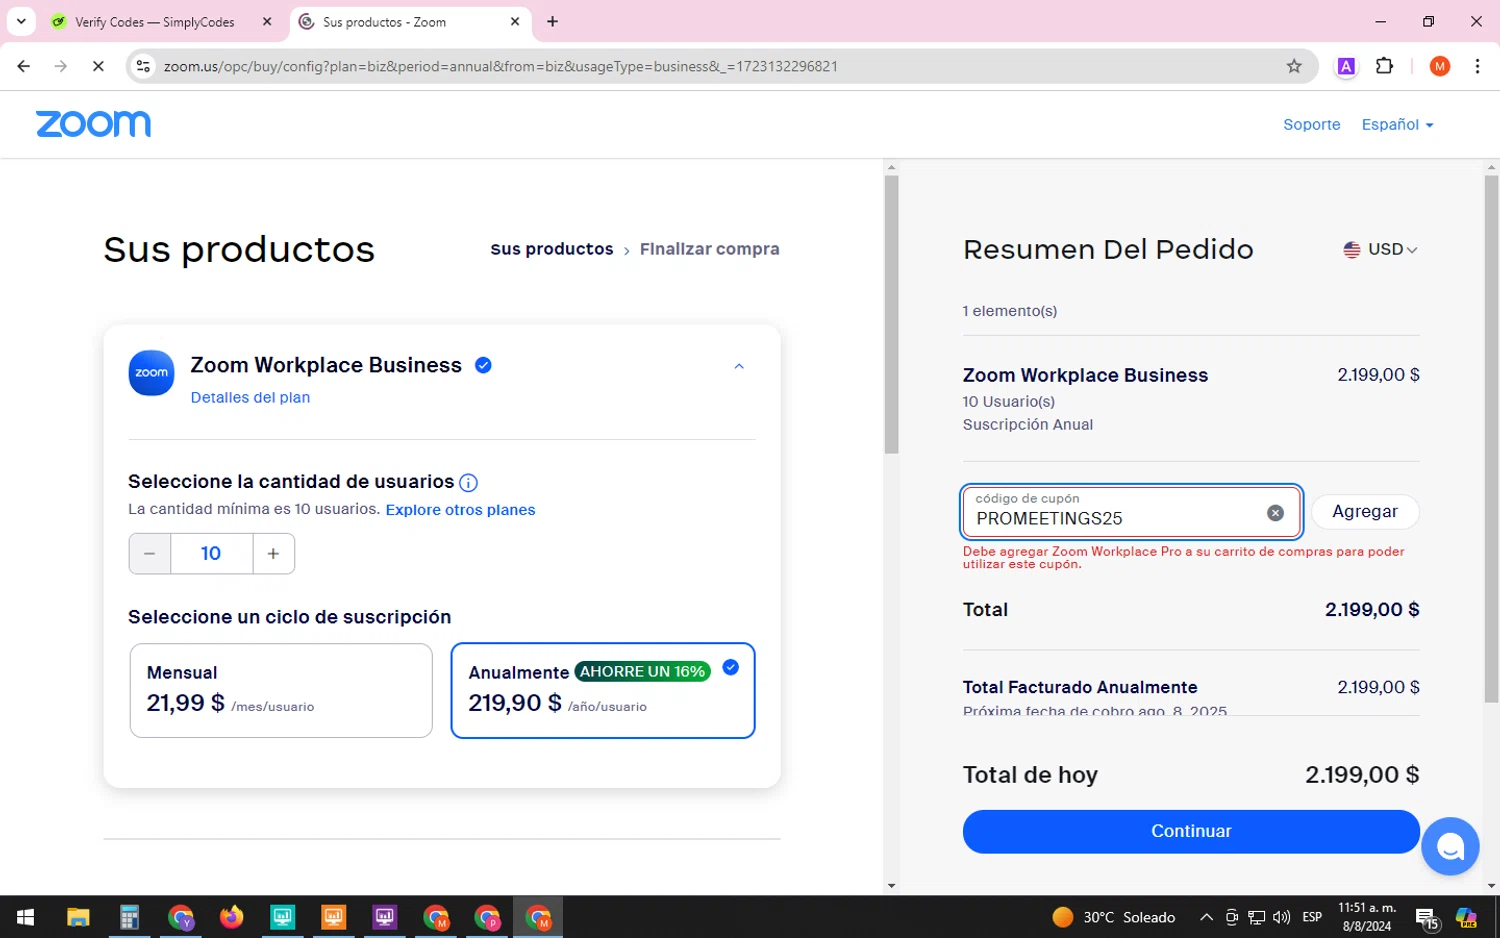
Task: Click the order summary scrollbar
Action: click(1492, 438)
